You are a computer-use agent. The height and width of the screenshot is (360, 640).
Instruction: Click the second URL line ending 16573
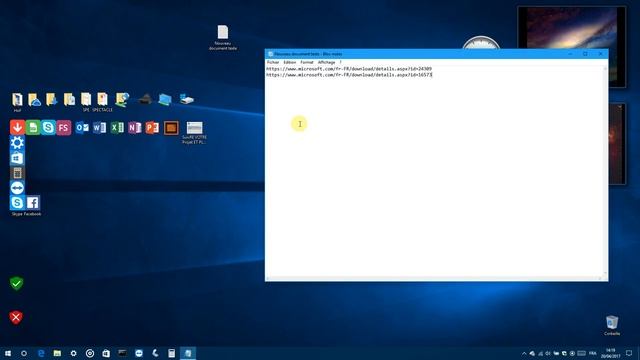click(x=349, y=75)
